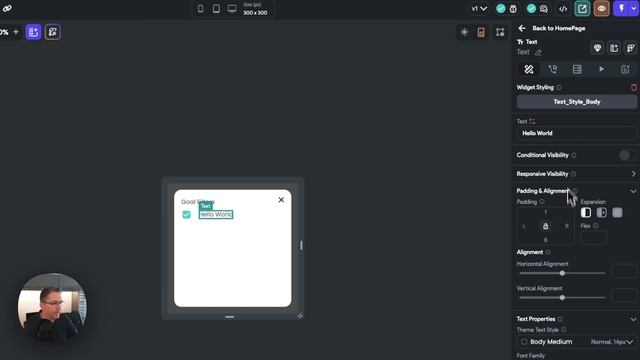Toggle the teal checkbox in dialog preview

pyautogui.click(x=187, y=215)
